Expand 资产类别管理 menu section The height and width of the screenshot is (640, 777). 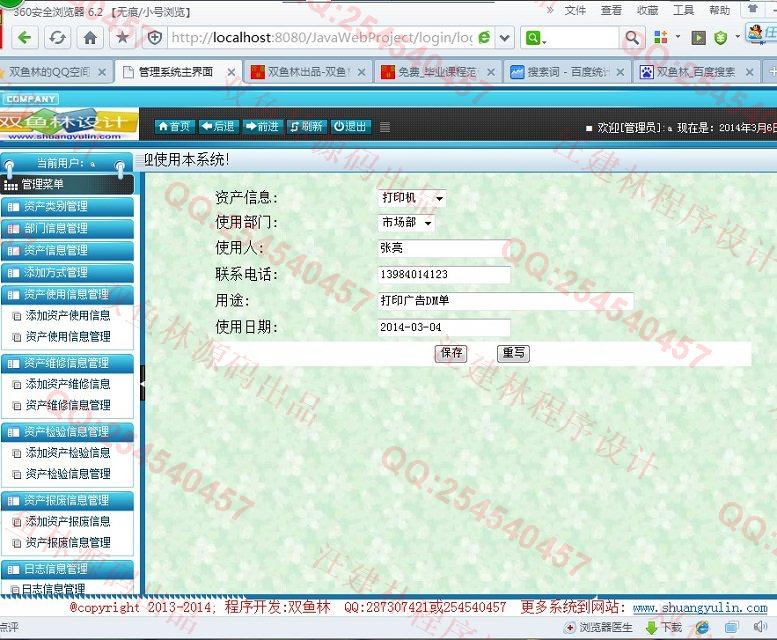pos(67,207)
